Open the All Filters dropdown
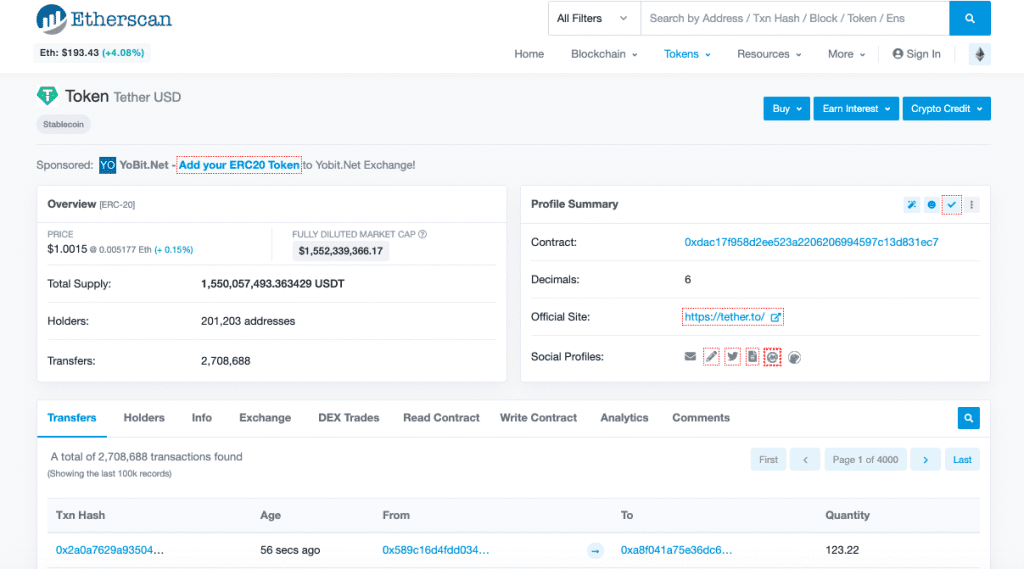Screen dimensions: 1024x569 (592, 18)
